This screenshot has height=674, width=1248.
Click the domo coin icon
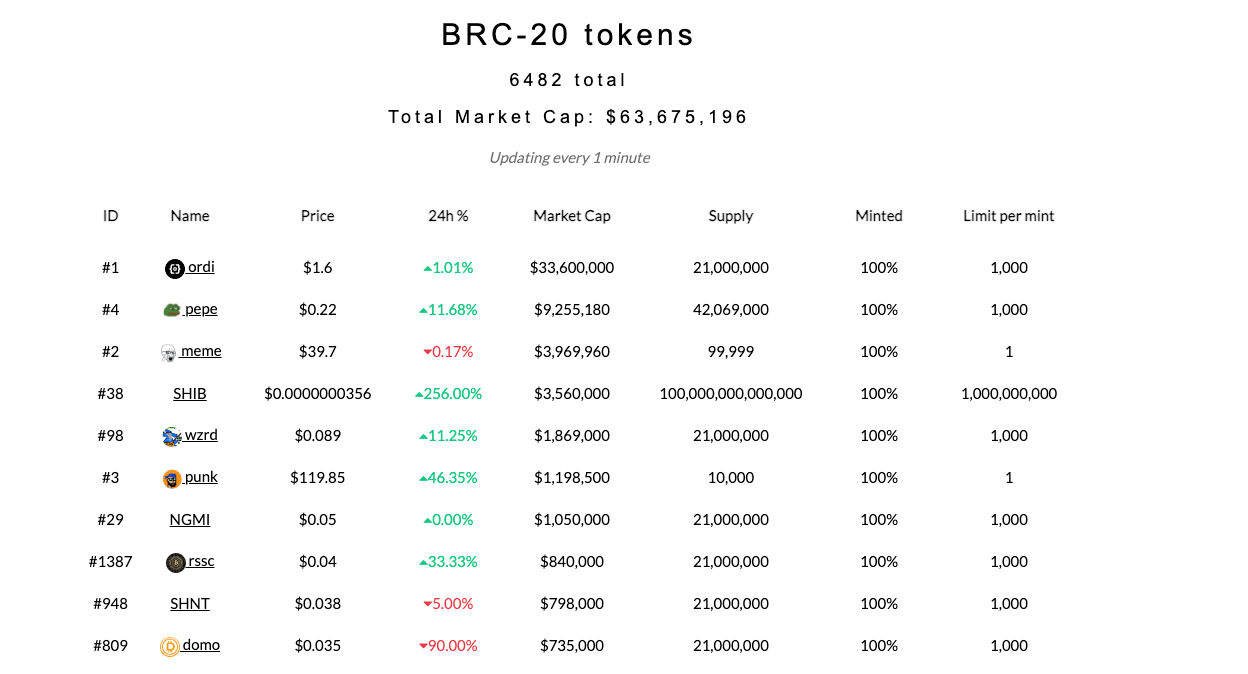pyautogui.click(x=172, y=645)
